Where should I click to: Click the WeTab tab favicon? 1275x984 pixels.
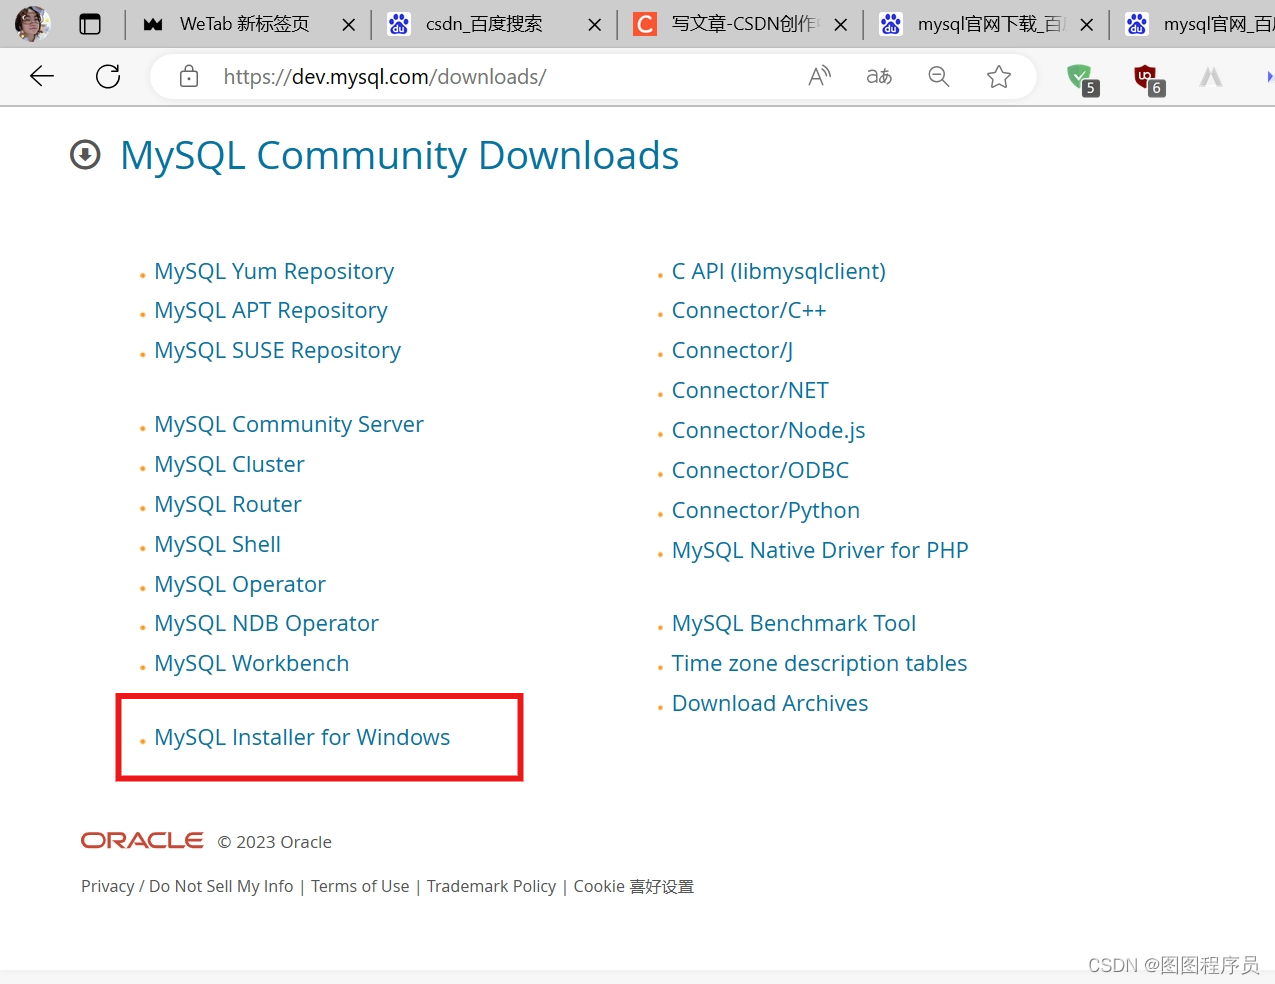point(153,24)
